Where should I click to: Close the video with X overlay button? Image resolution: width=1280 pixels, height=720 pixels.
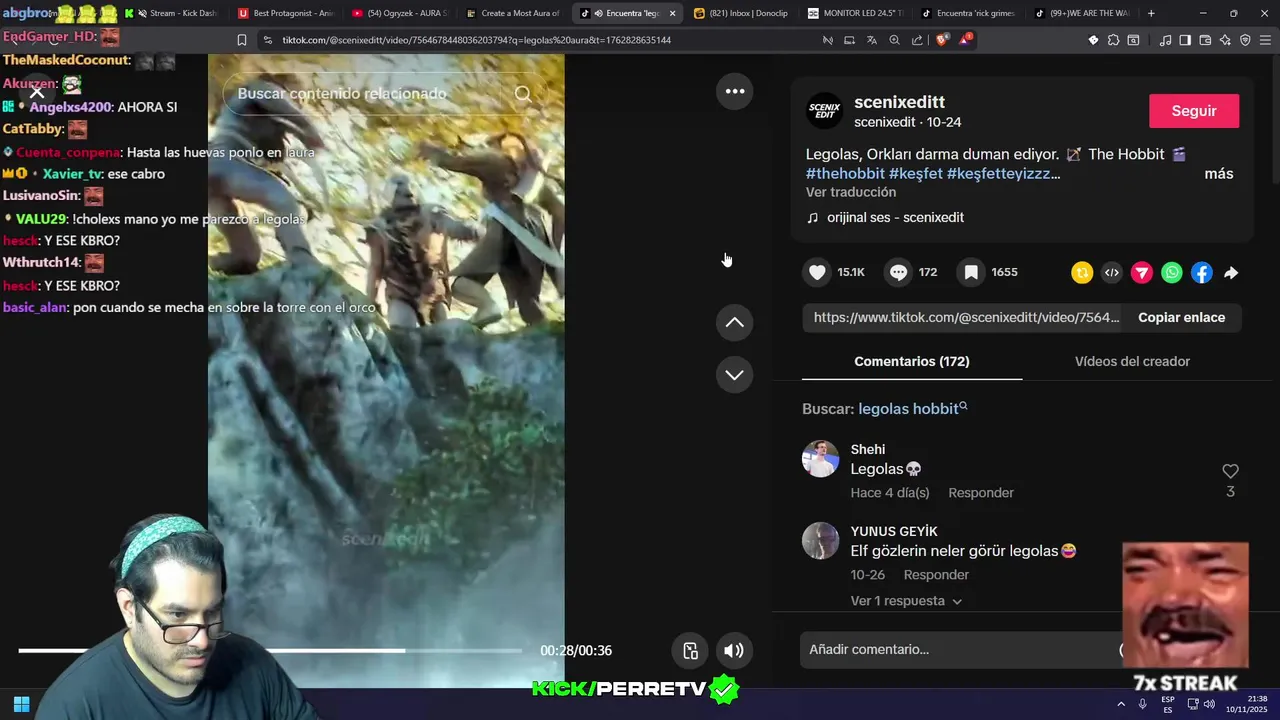[37, 93]
